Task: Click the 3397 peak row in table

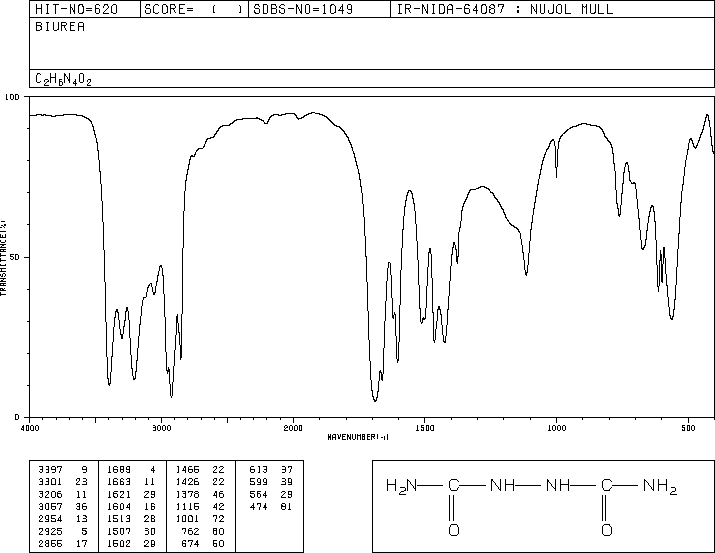Action: tap(63, 469)
